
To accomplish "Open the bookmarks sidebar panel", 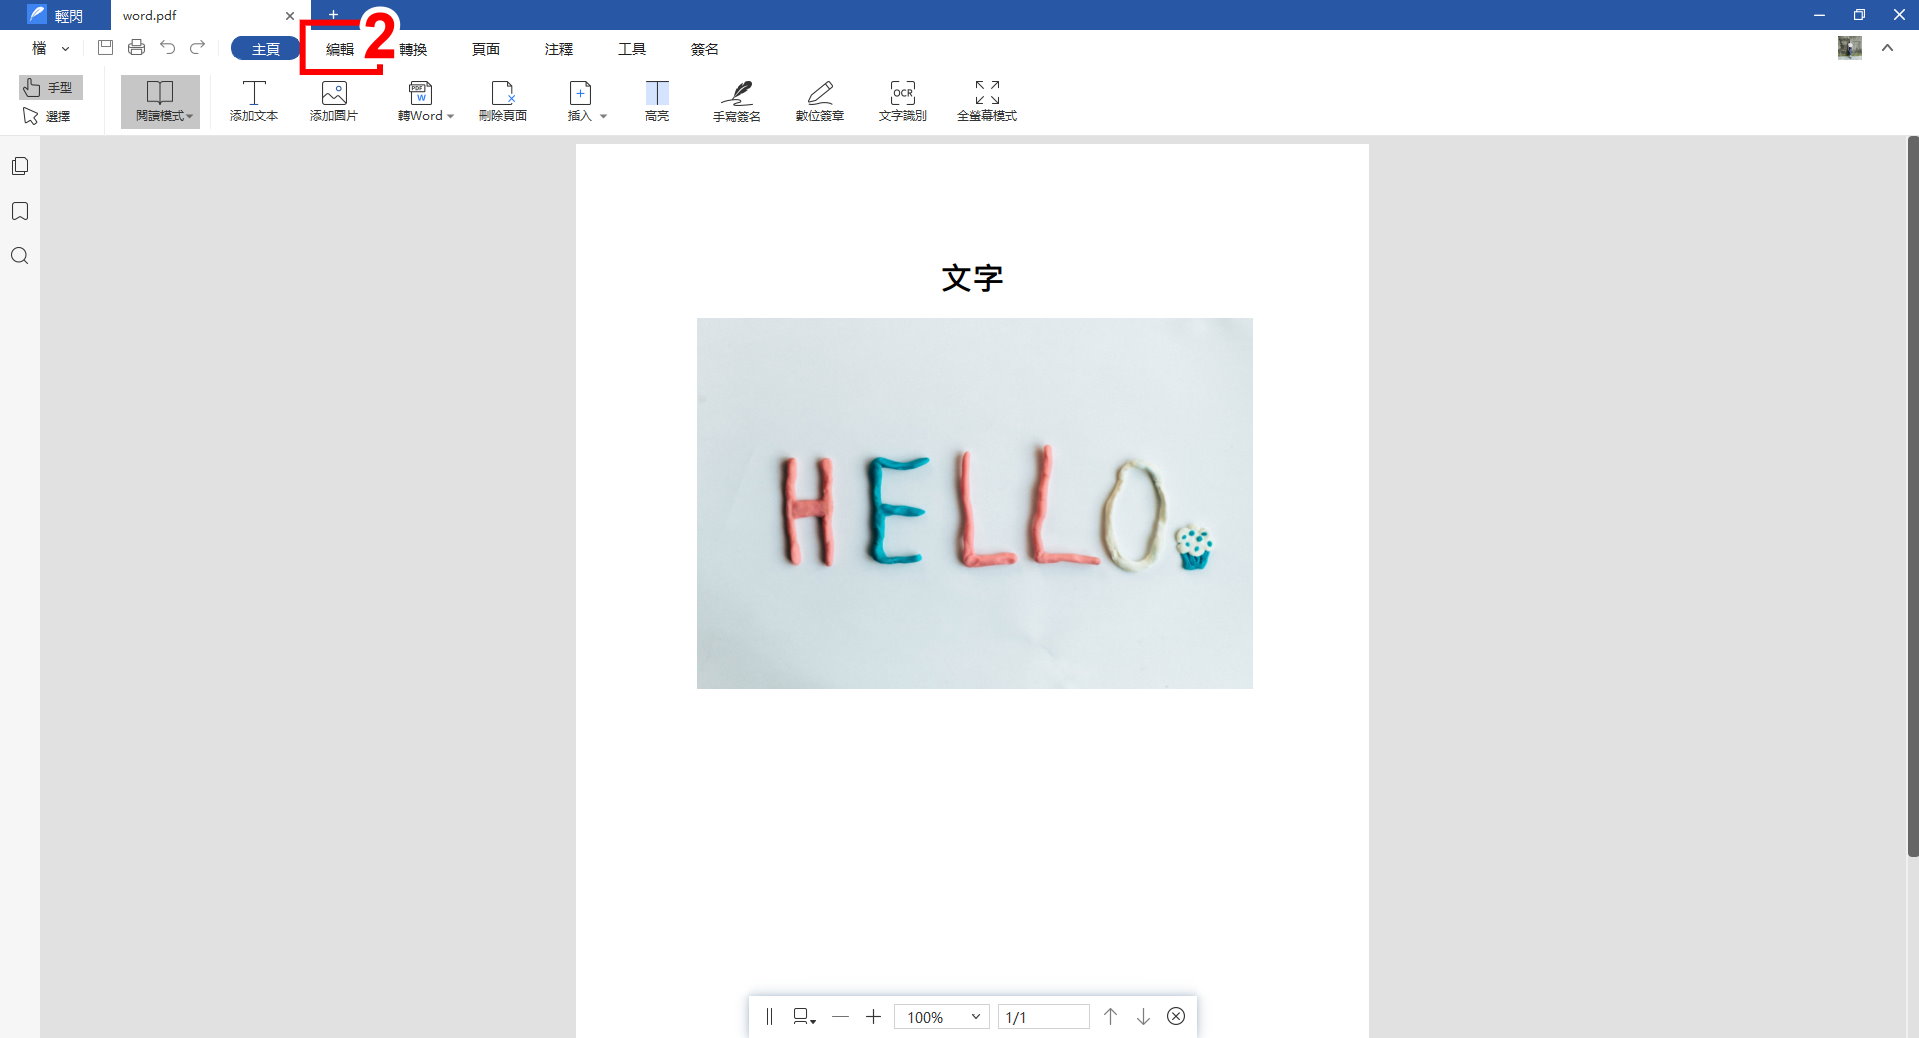I will coord(20,211).
